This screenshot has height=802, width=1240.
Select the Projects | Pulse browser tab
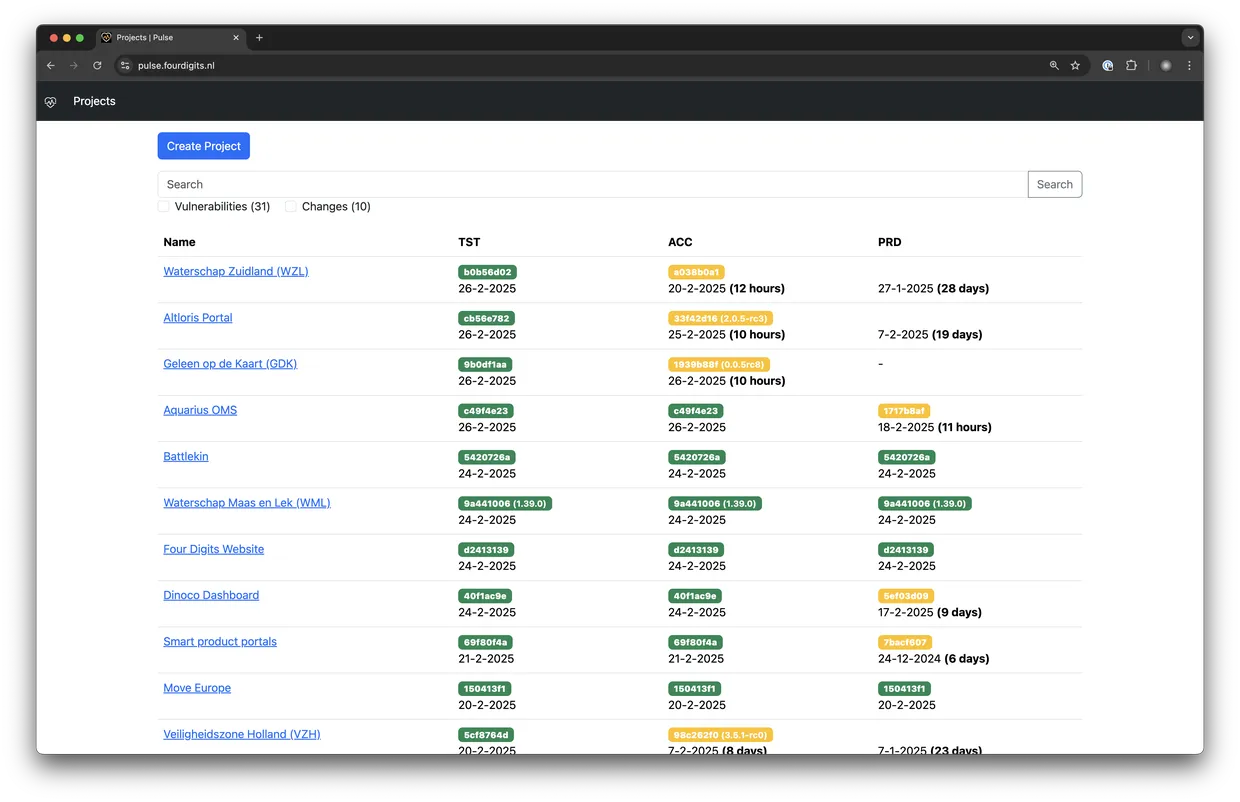(160, 38)
